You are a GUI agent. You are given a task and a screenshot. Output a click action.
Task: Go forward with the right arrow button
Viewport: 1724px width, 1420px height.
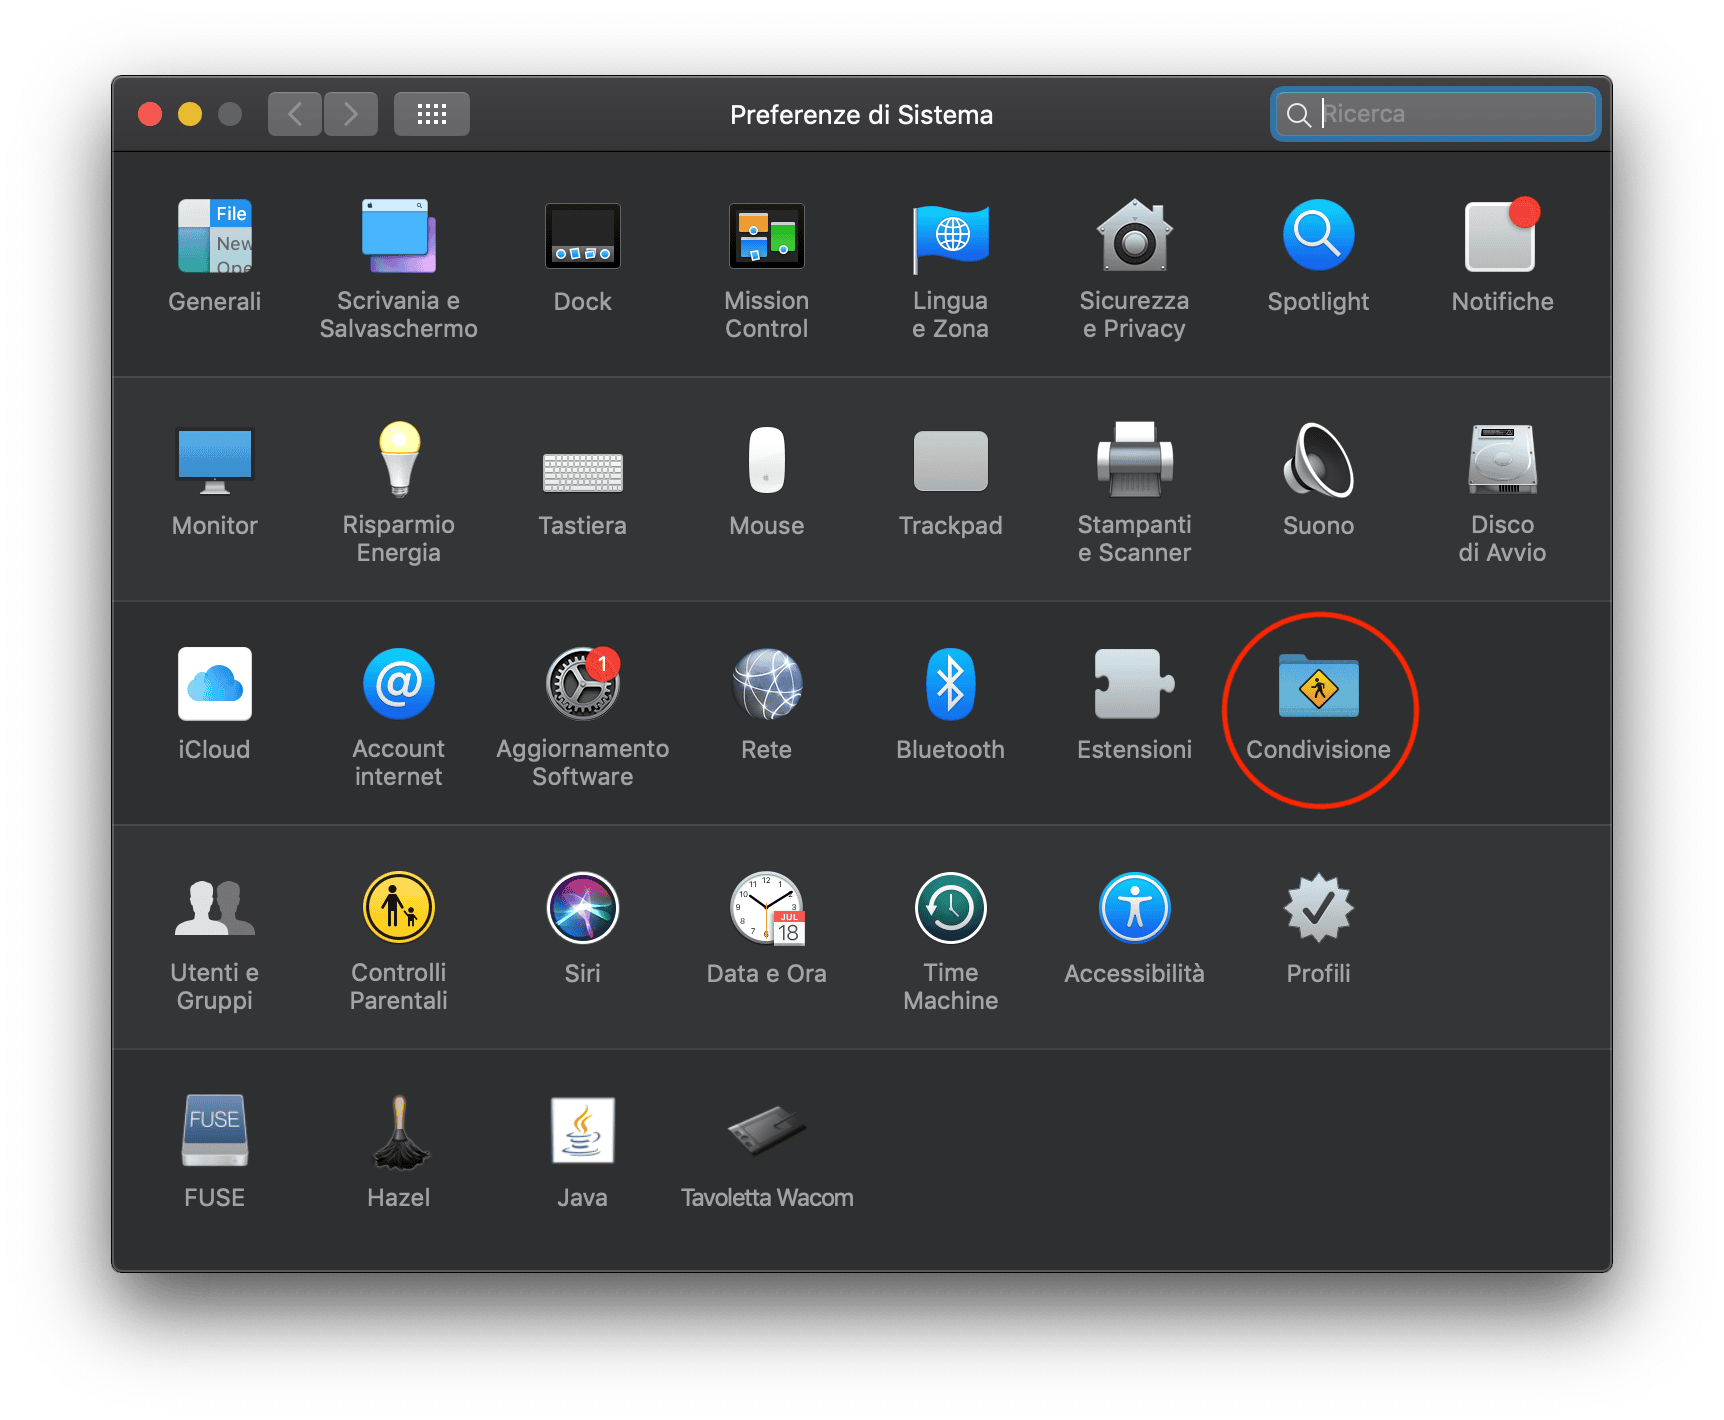(x=351, y=114)
